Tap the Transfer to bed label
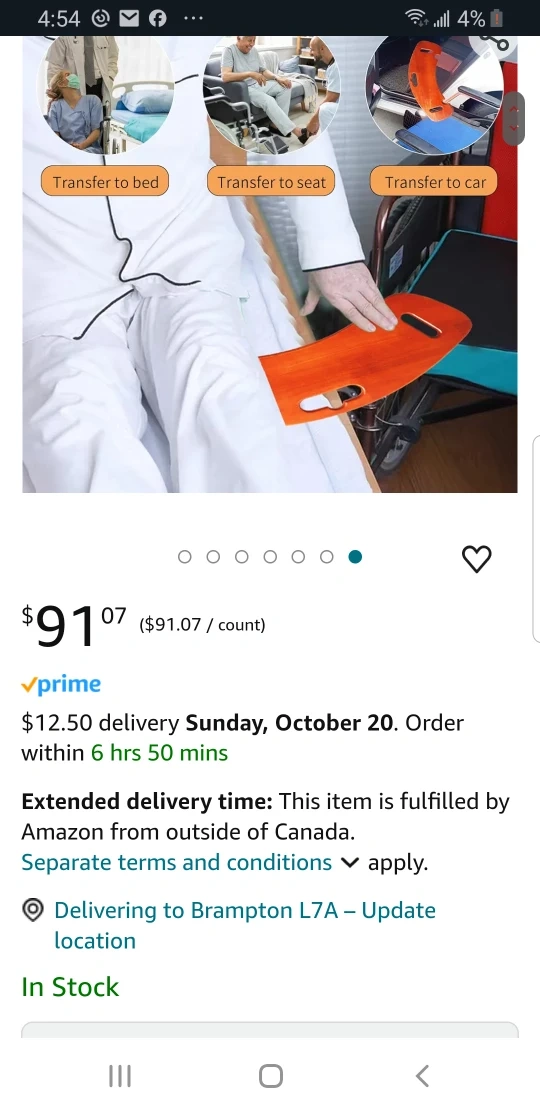This screenshot has width=540, height=1110. coord(105,182)
